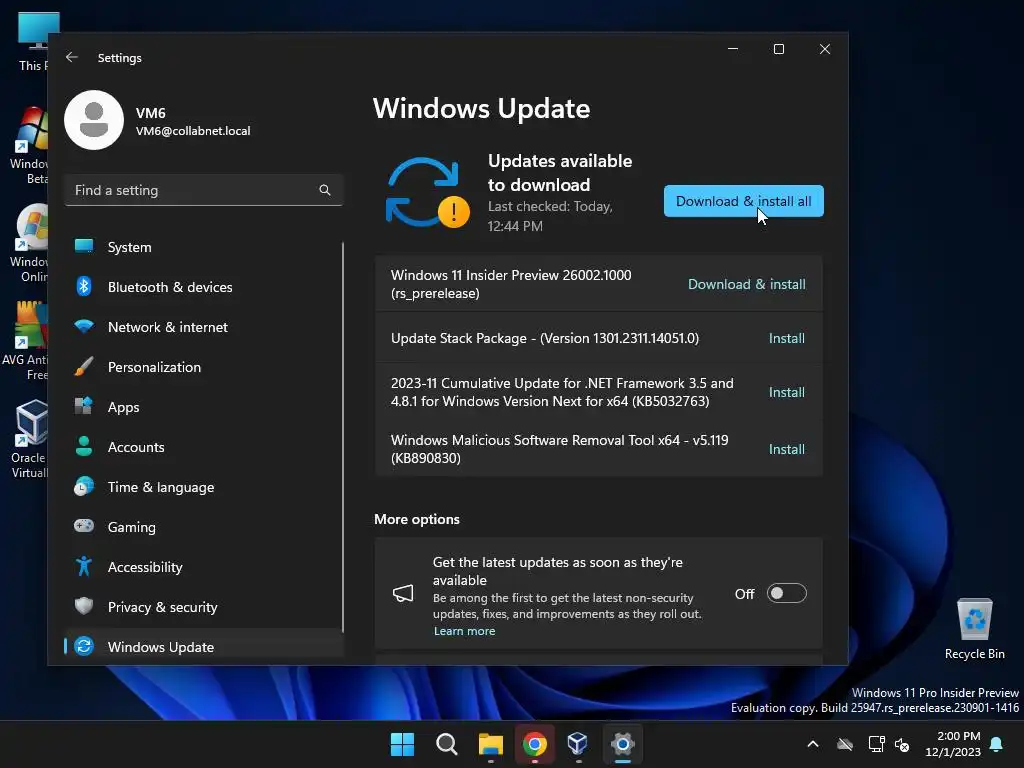Click the muted volume tray icon
Image resolution: width=1024 pixels, height=768 pixels.
click(902, 744)
